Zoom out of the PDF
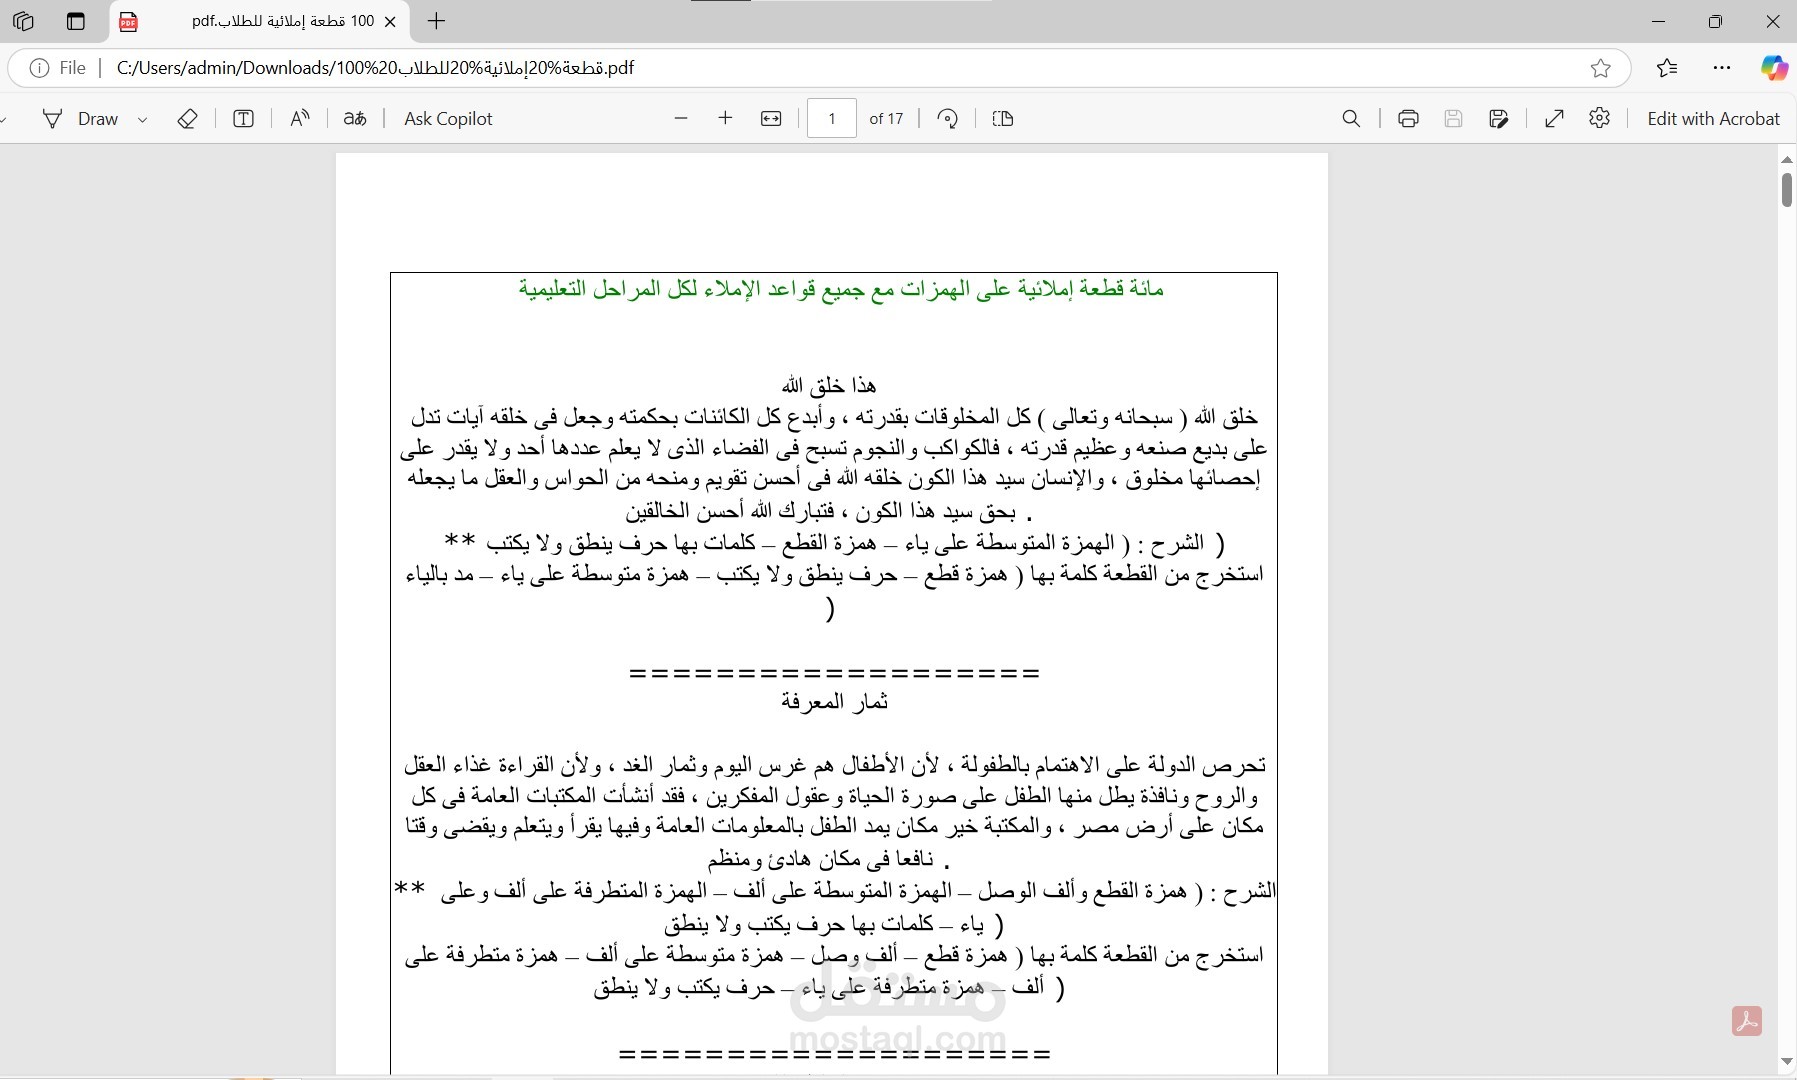Screen dimensions: 1797x1080 [x=681, y=119]
